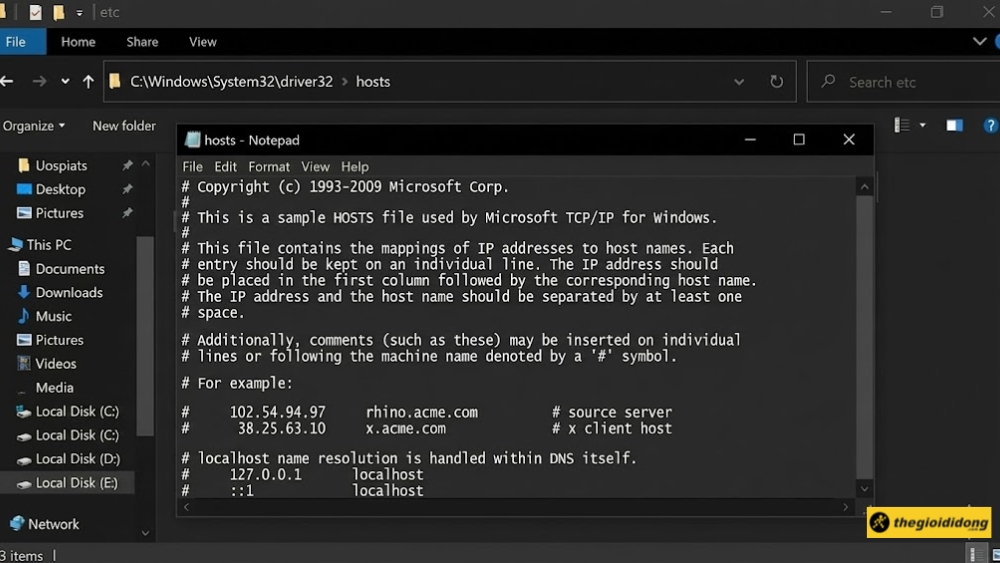Click the blue help question mark icon
This screenshot has height=563, width=1000.
[990, 126]
